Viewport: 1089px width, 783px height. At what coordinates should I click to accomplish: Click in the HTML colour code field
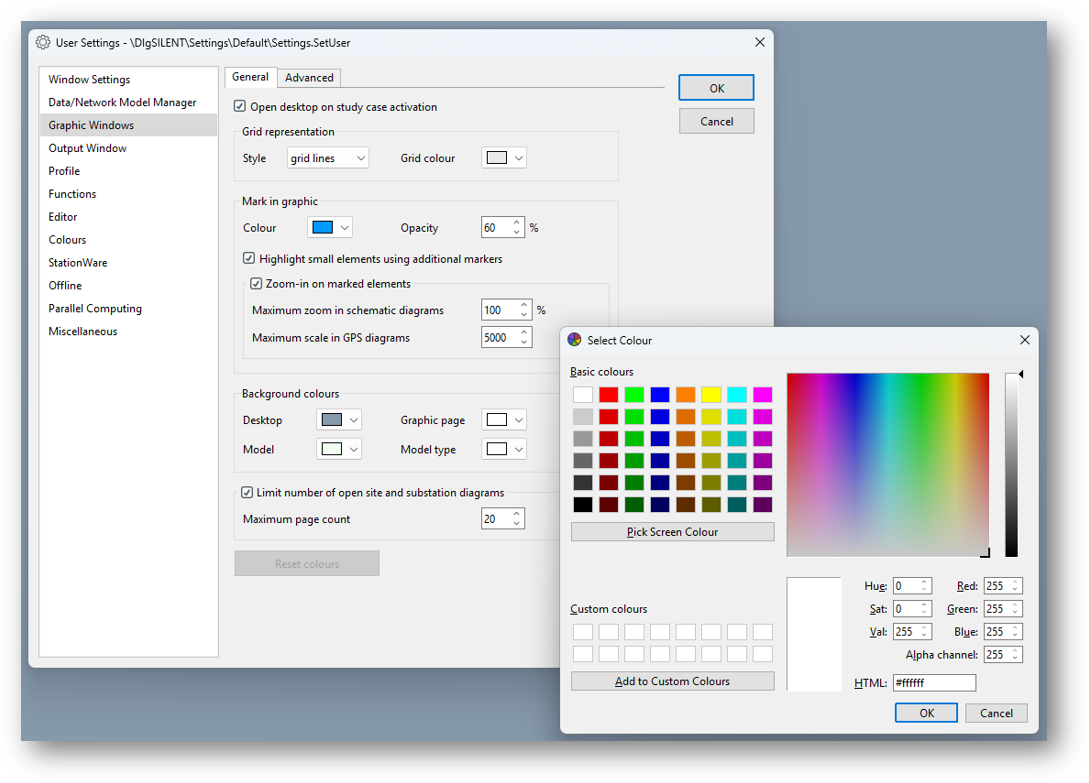(x=934, y=683)
